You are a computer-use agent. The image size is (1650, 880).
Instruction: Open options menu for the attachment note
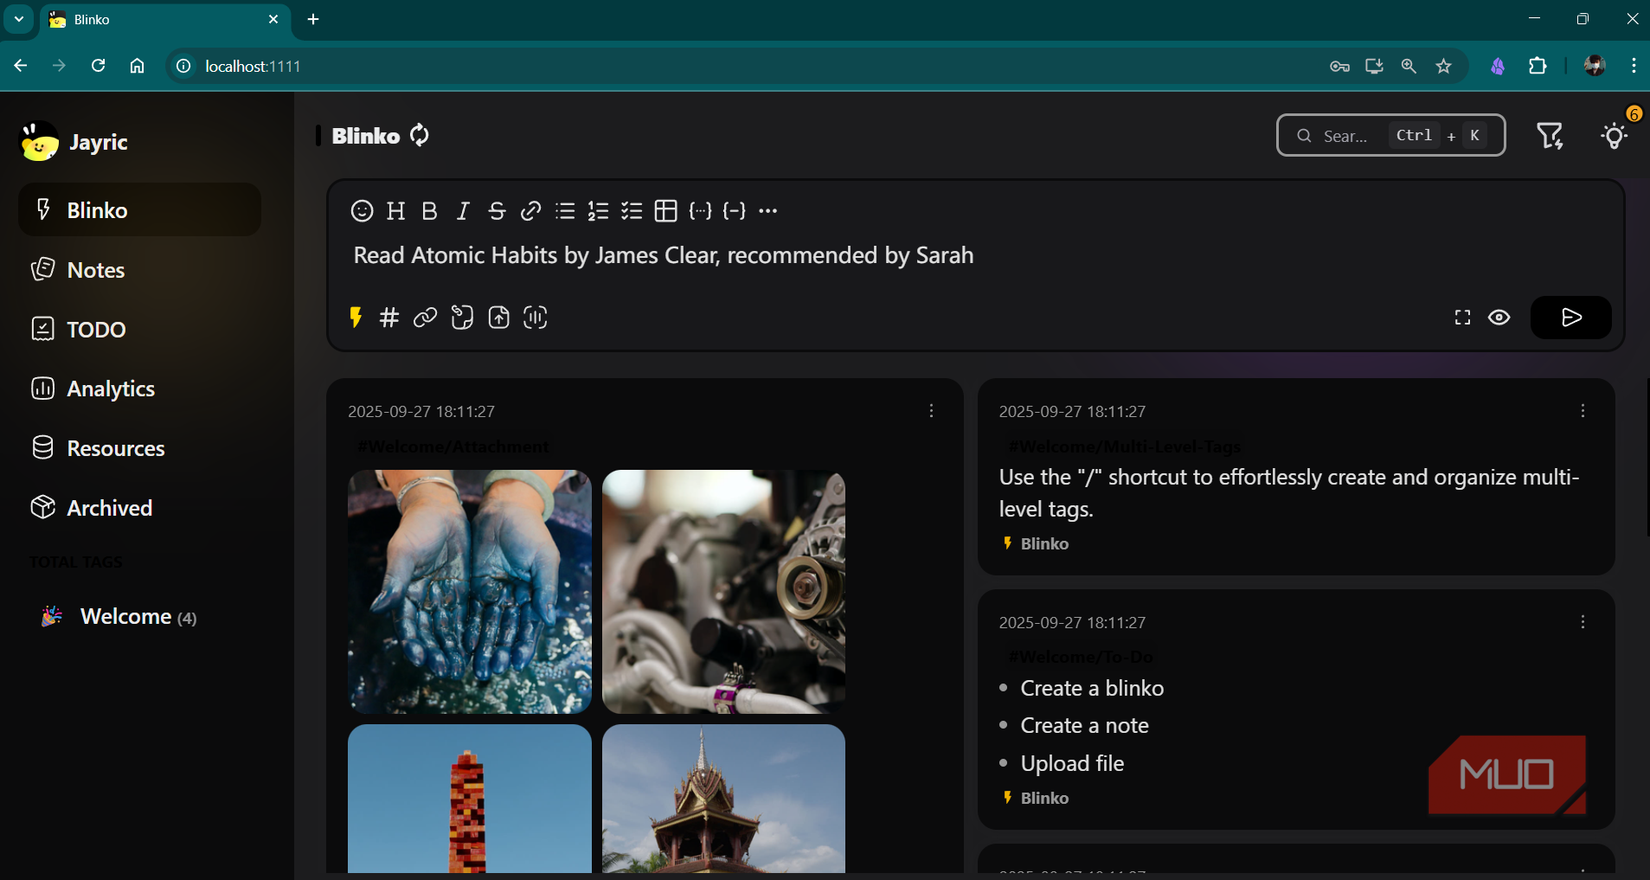[931, 411]
